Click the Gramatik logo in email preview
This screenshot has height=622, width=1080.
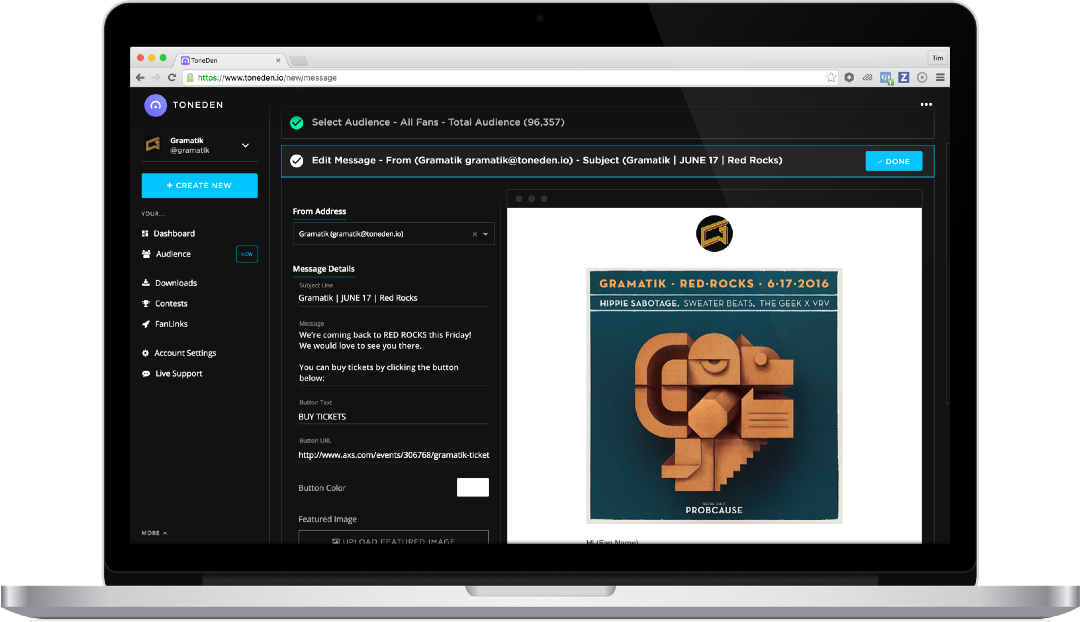(x=714, y=234)
